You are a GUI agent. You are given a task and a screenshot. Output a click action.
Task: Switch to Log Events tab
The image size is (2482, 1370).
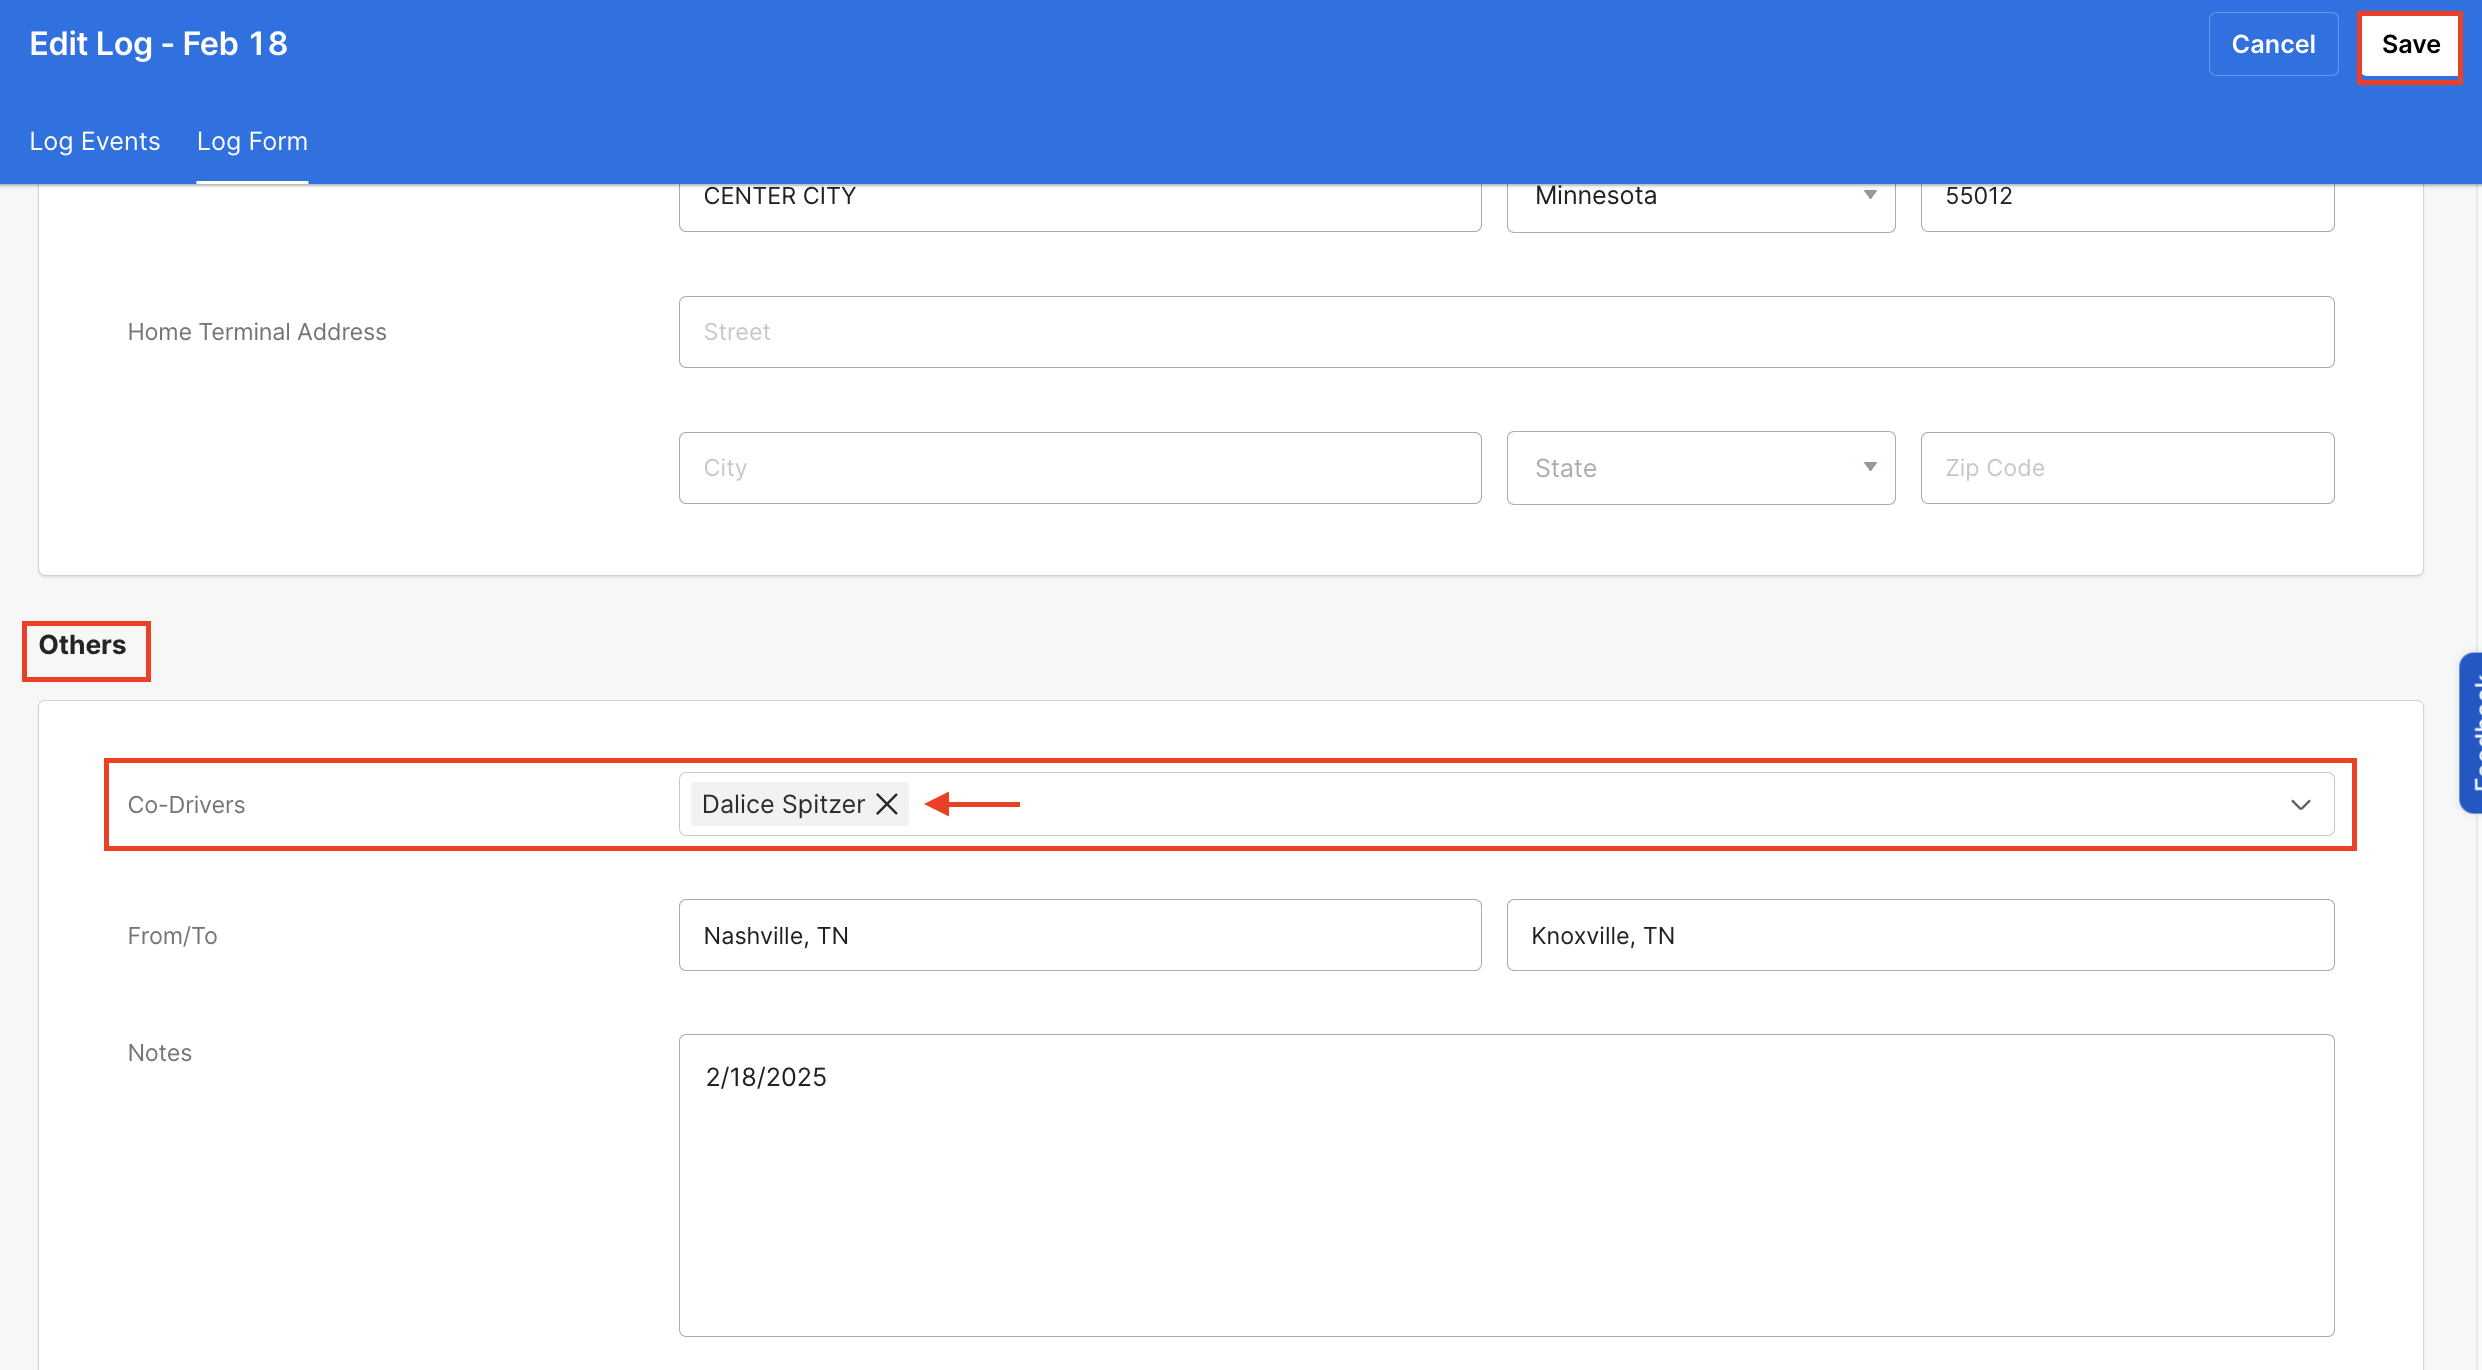click(x=95, y=142)
